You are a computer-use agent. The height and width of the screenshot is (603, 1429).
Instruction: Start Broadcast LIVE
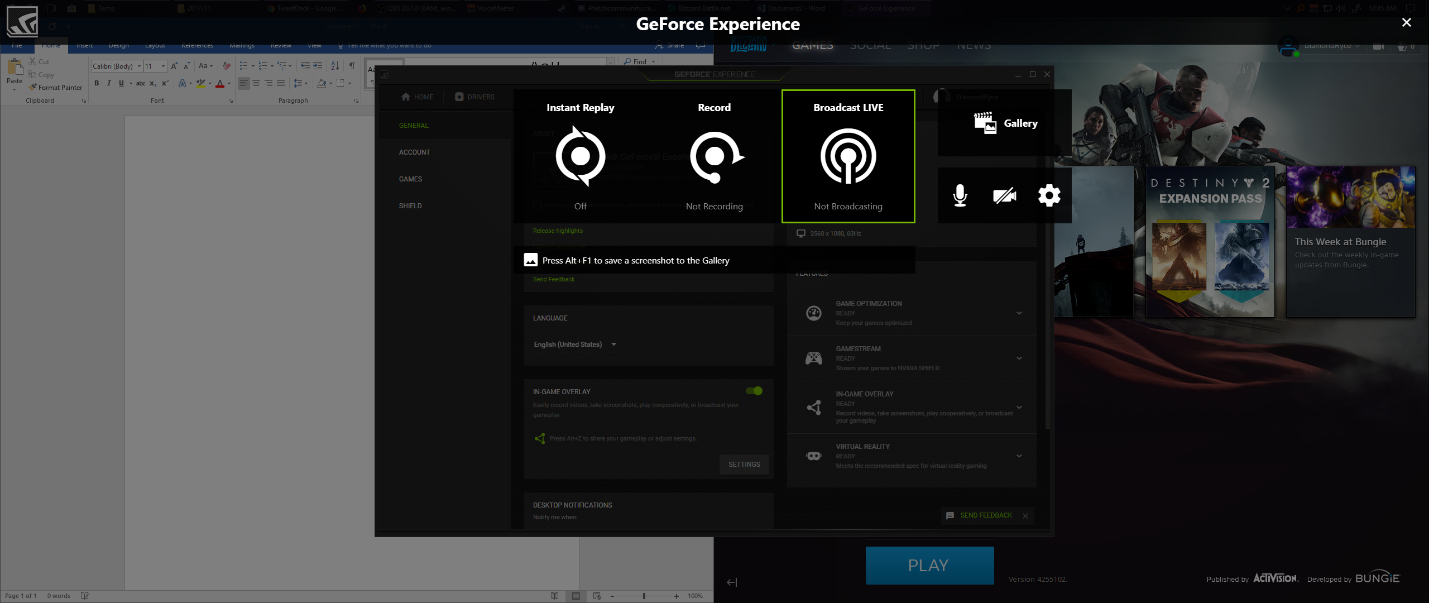pos(848,156)
